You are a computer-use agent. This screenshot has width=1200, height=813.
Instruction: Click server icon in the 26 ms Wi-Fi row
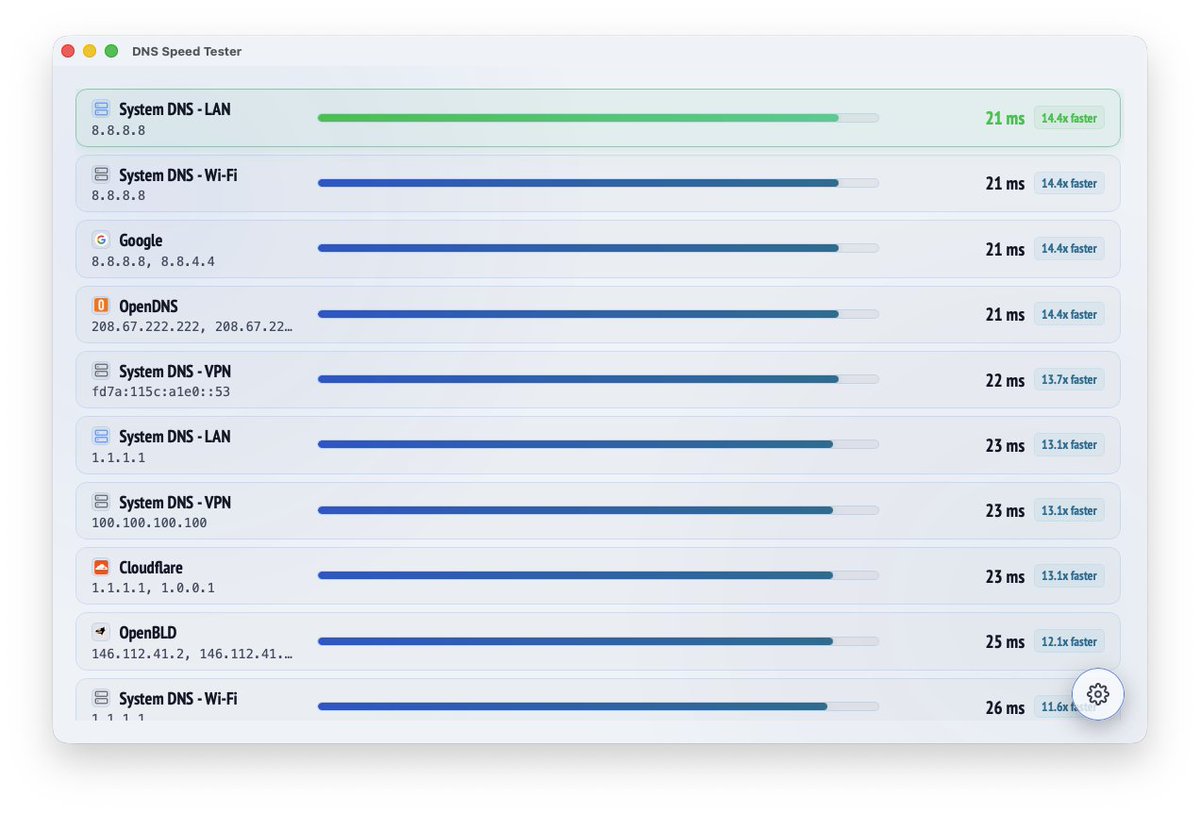point(101,698)
